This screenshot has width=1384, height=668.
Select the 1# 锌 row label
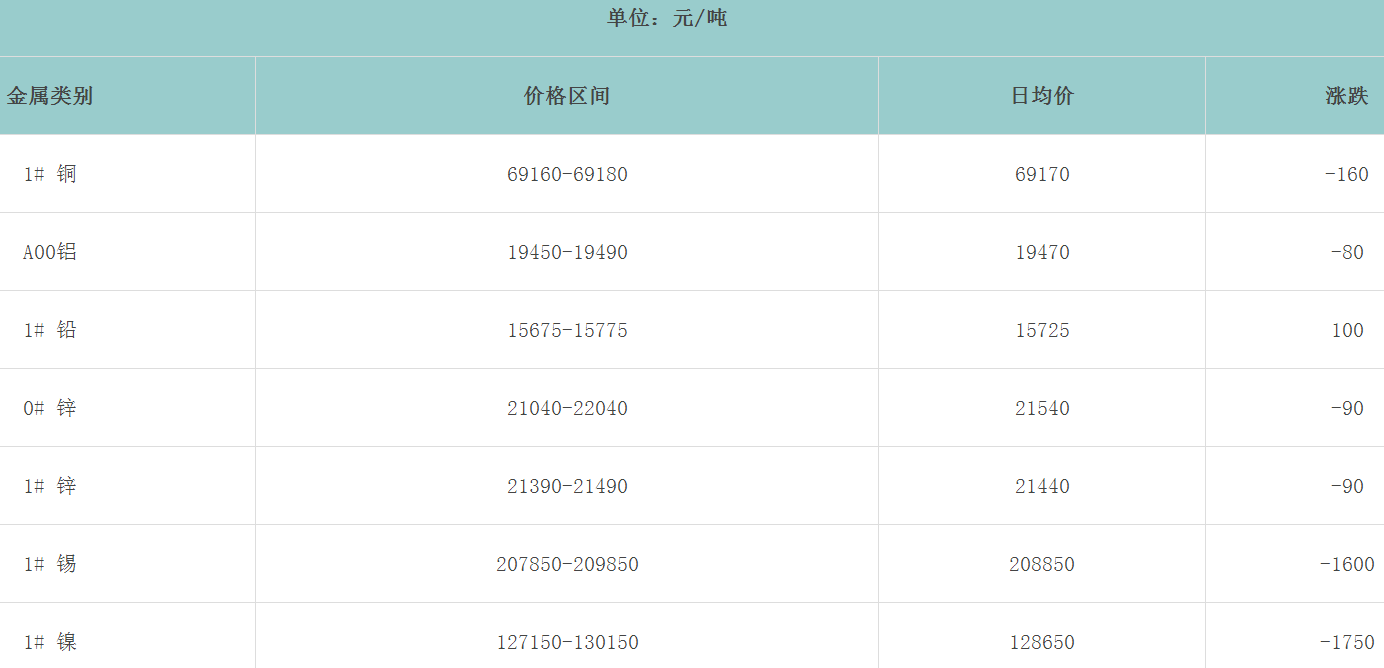[x=50, y=486]
